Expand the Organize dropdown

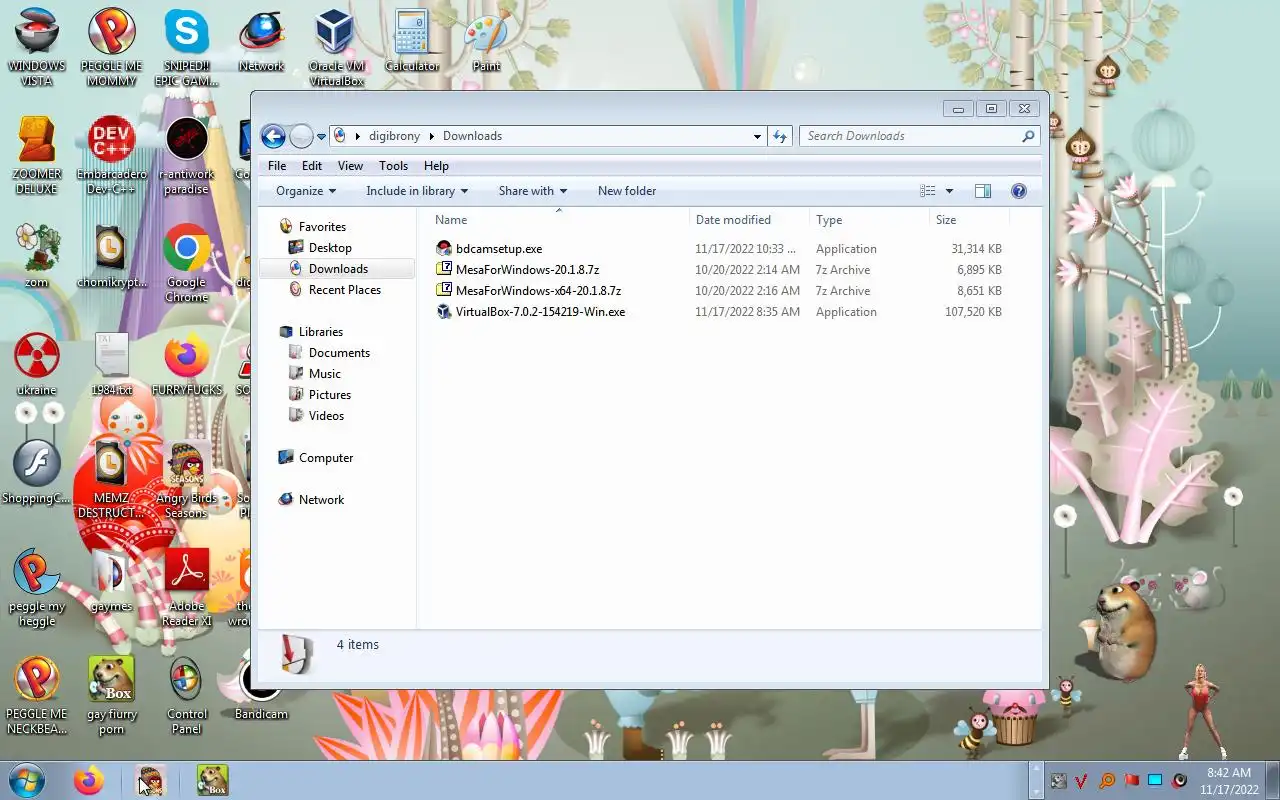click(306, 191)
